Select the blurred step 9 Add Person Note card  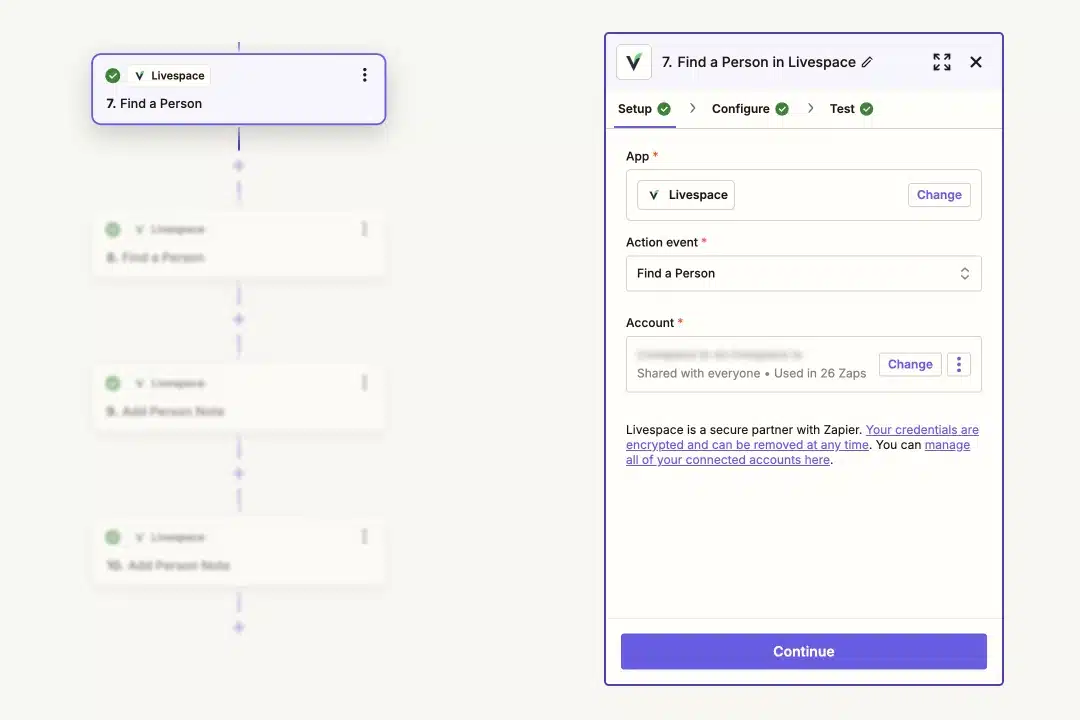tap(238, 397)
